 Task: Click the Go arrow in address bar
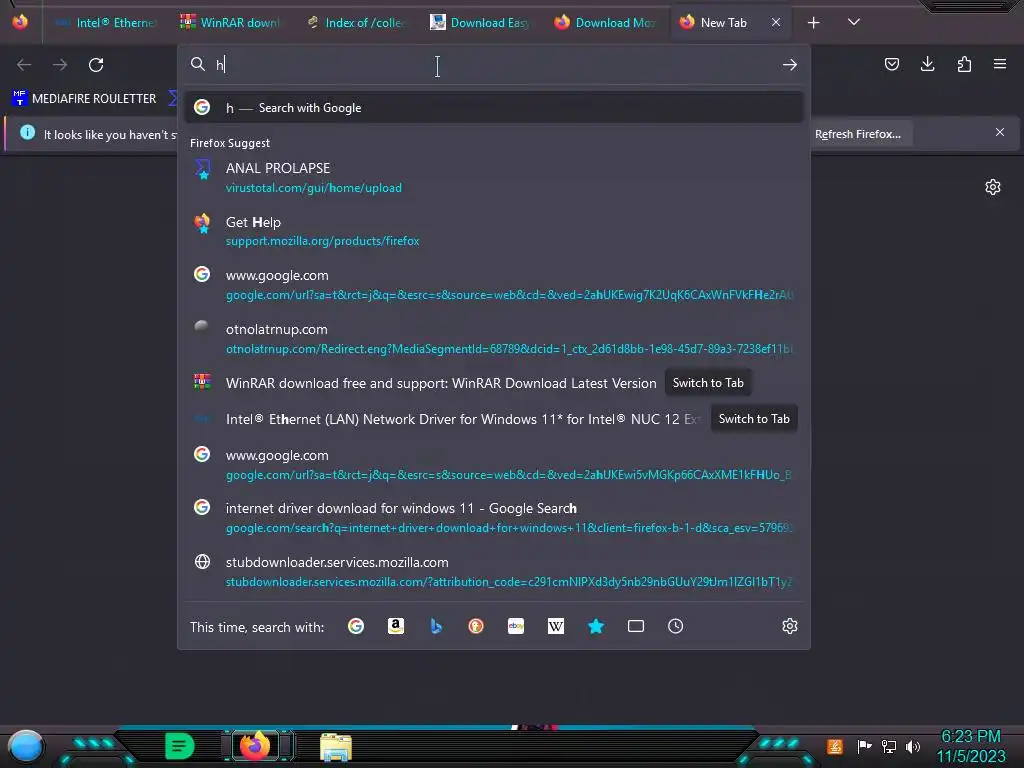point(790,65)
